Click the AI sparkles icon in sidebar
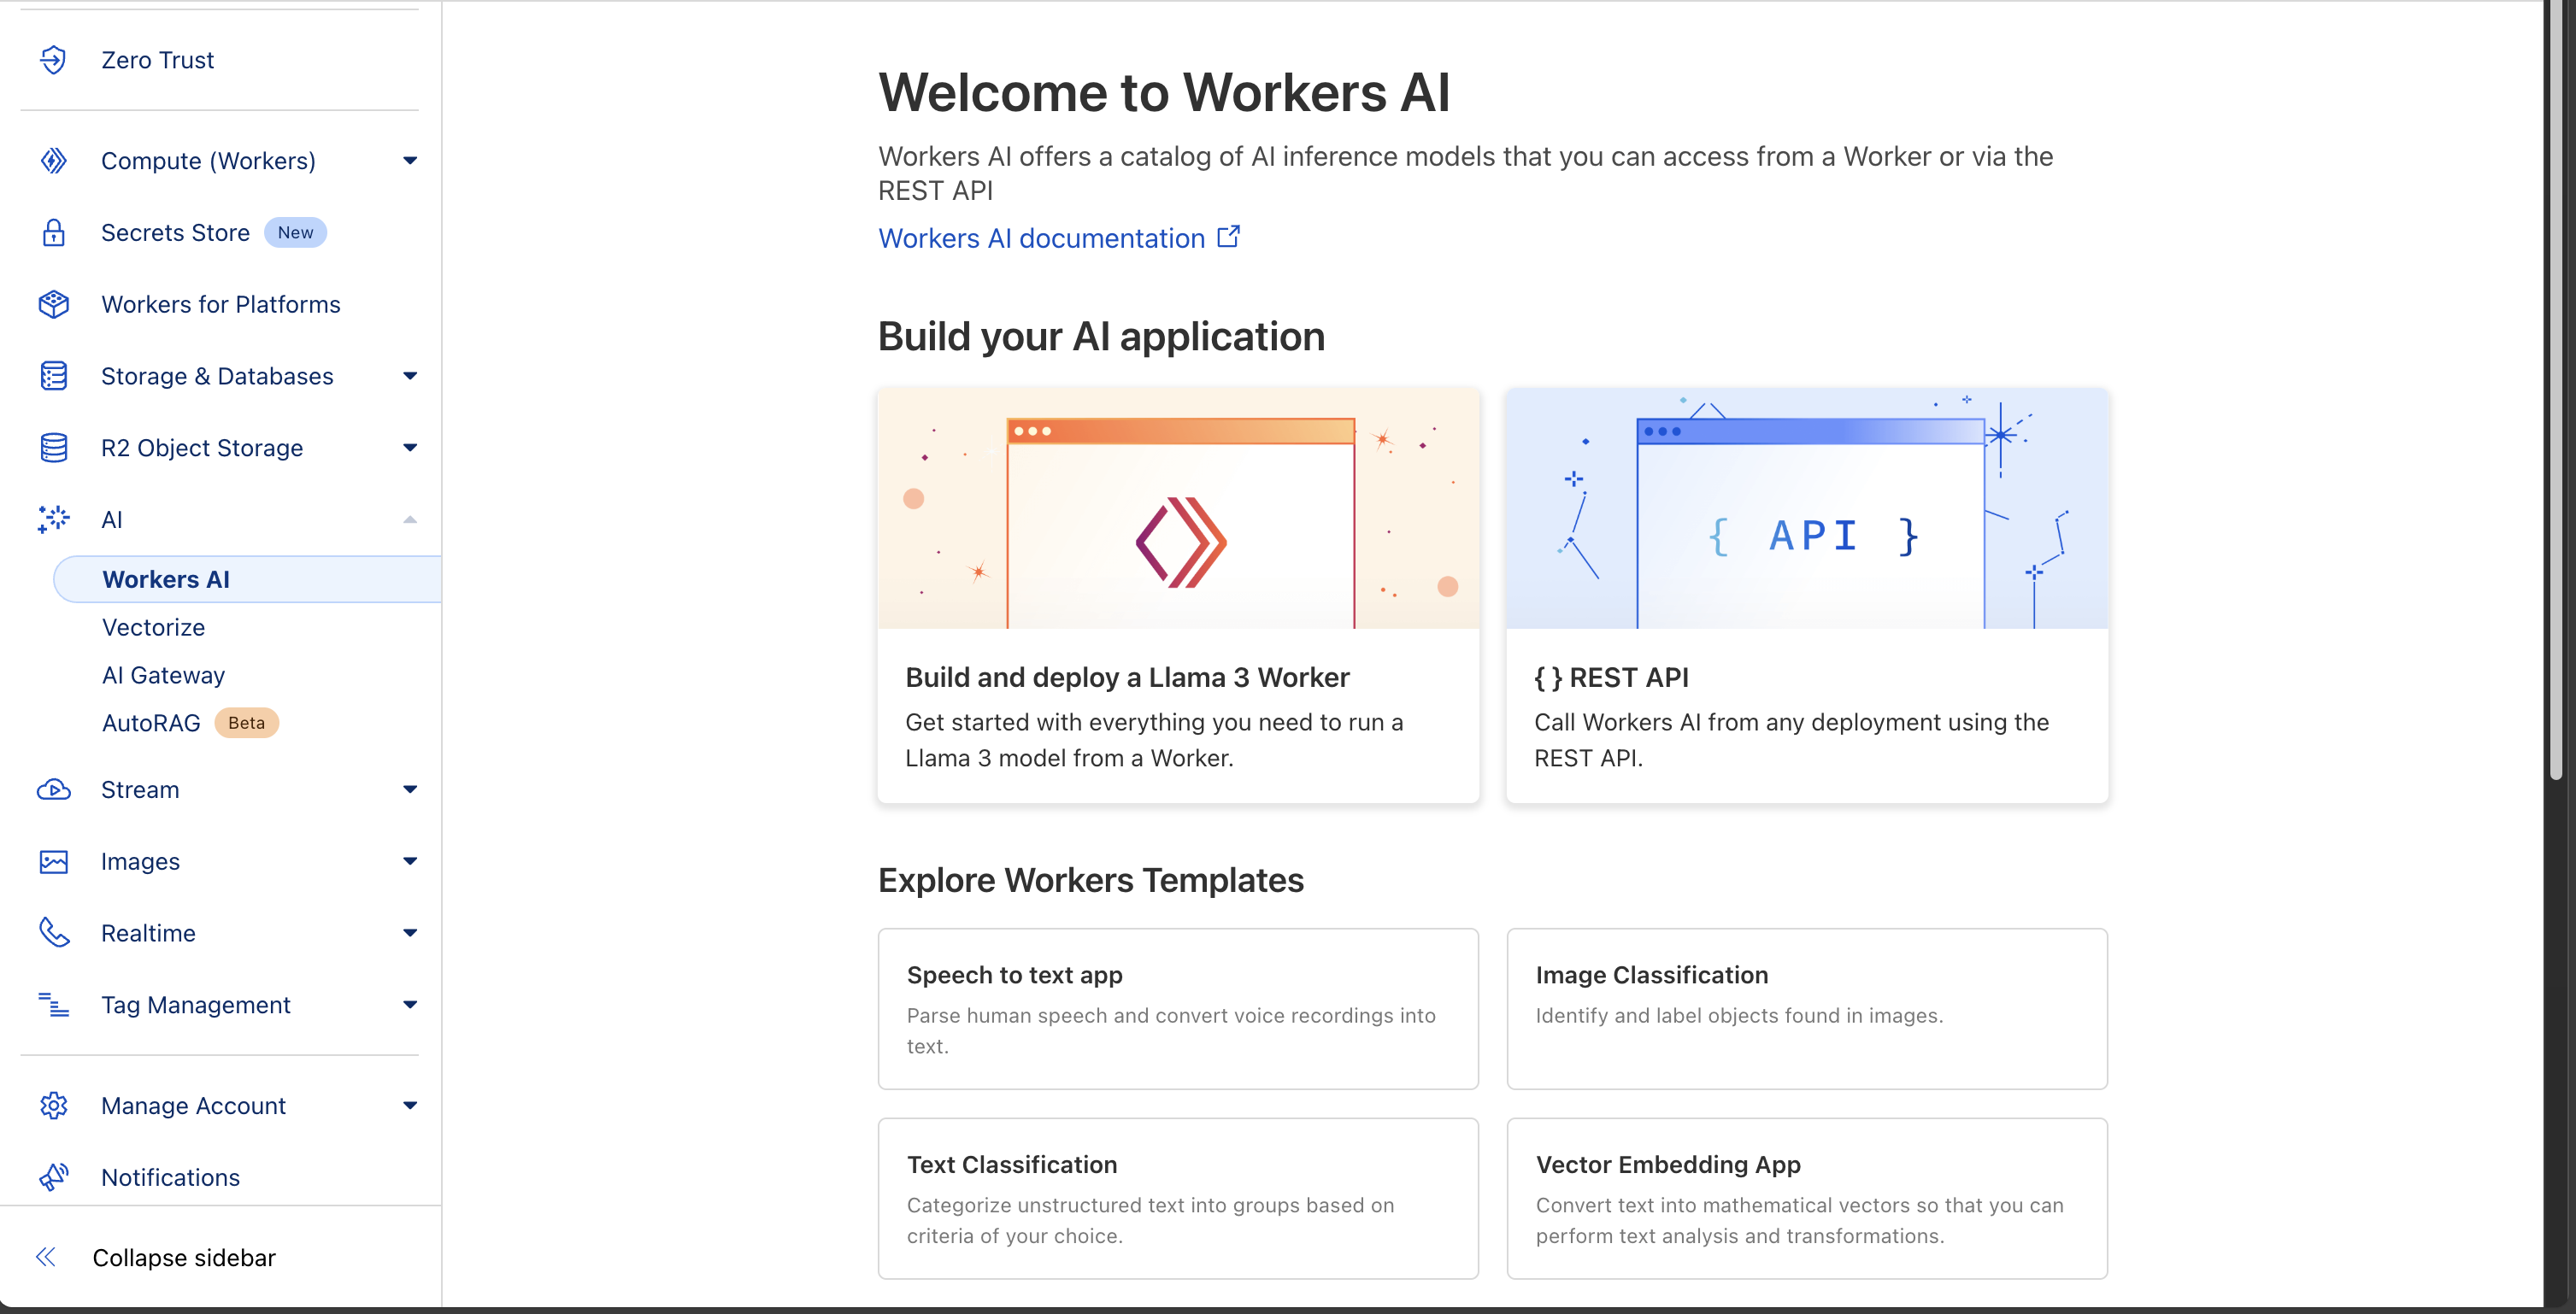Image resolution: width=2576 pixels, height=1314 pixels. coord(53,519)
